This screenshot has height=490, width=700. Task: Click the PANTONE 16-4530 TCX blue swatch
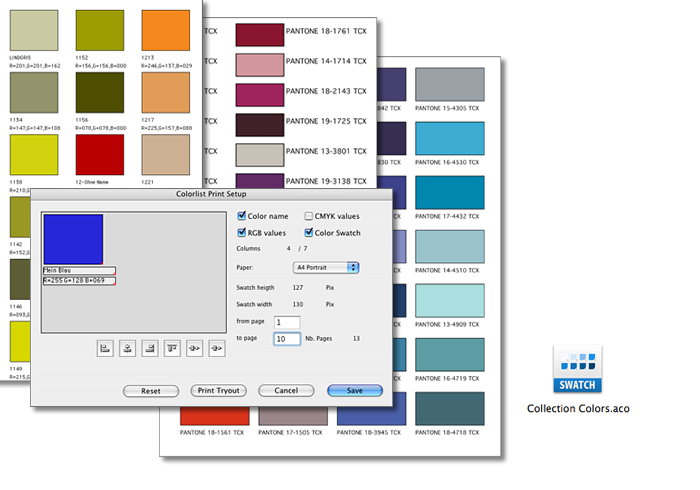[x=450, y=138]
